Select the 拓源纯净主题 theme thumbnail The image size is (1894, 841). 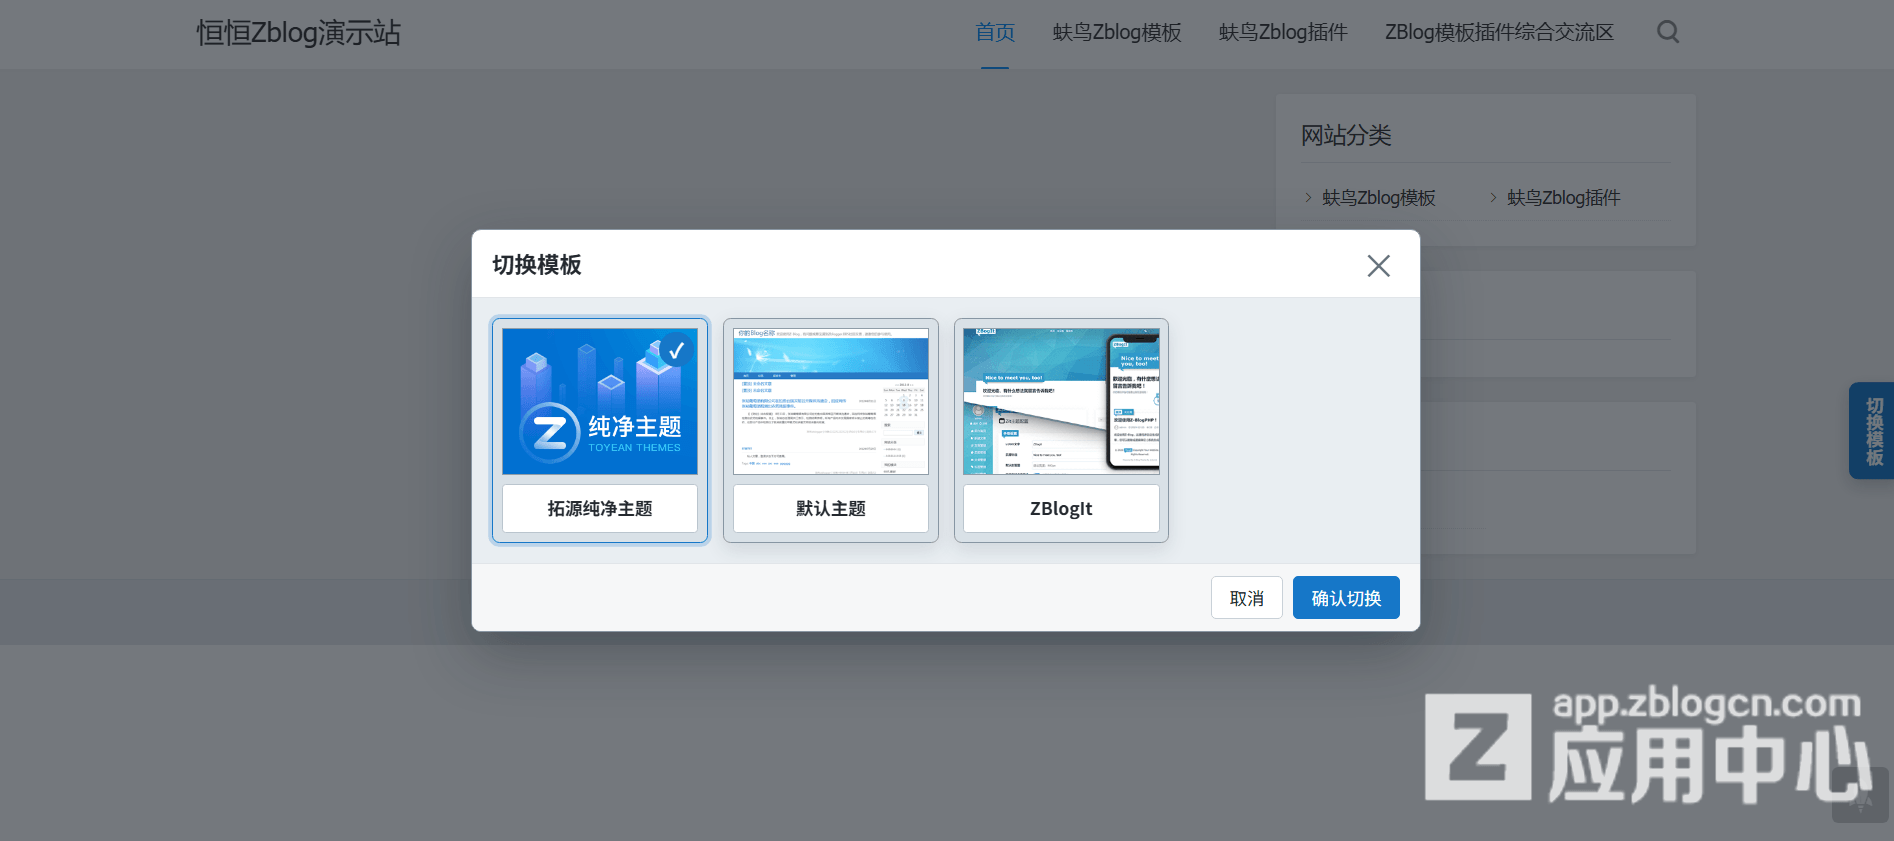(x=600, y=401)
